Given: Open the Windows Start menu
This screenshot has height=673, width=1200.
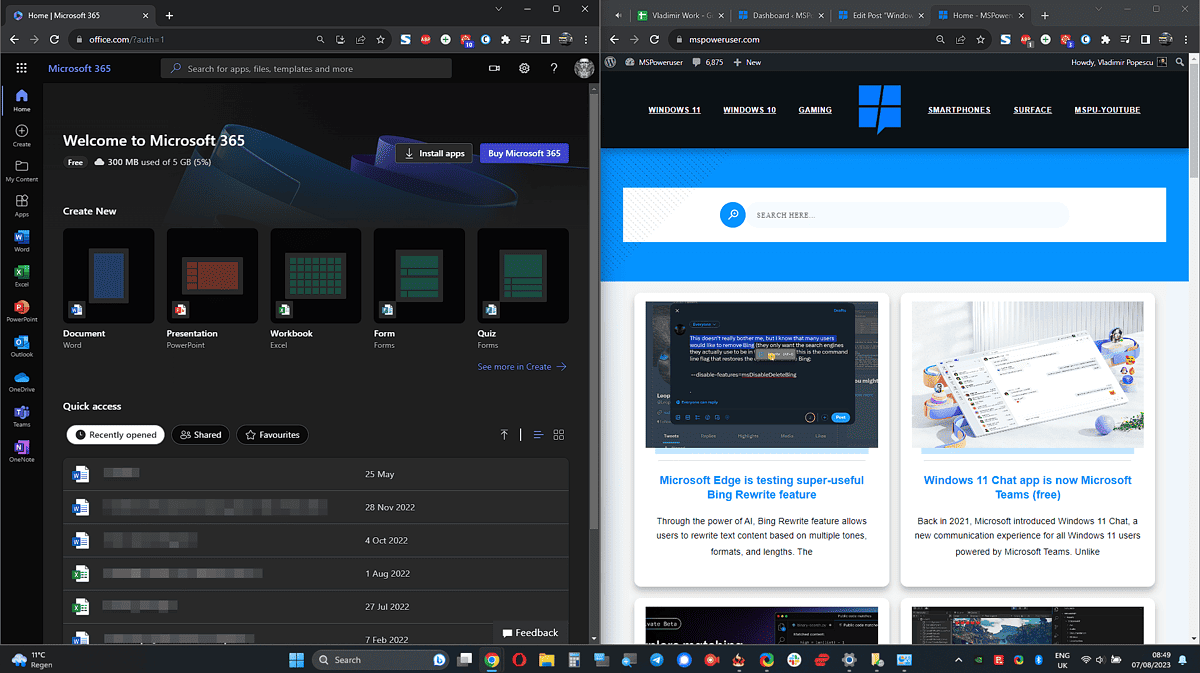Looking at the screenshot, I should (x=297, y=659).
